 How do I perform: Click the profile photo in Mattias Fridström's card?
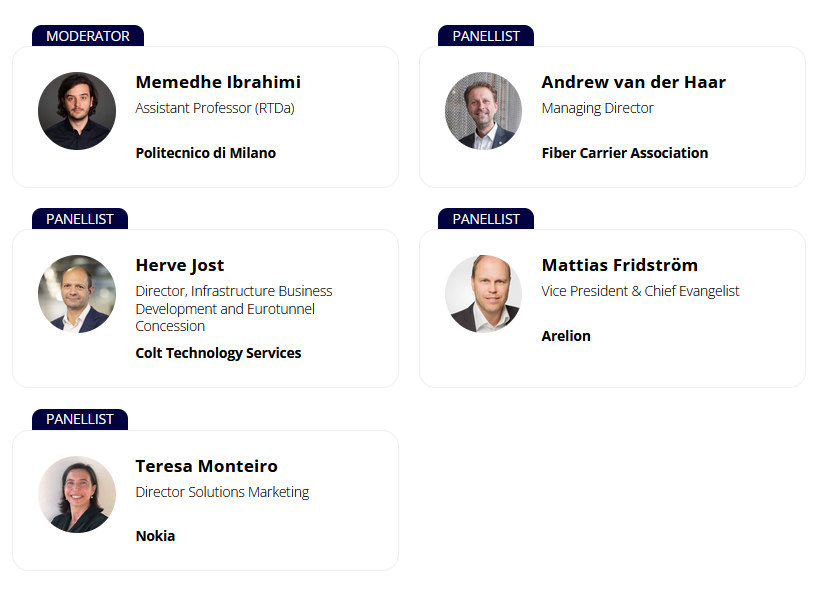point(483,294)
